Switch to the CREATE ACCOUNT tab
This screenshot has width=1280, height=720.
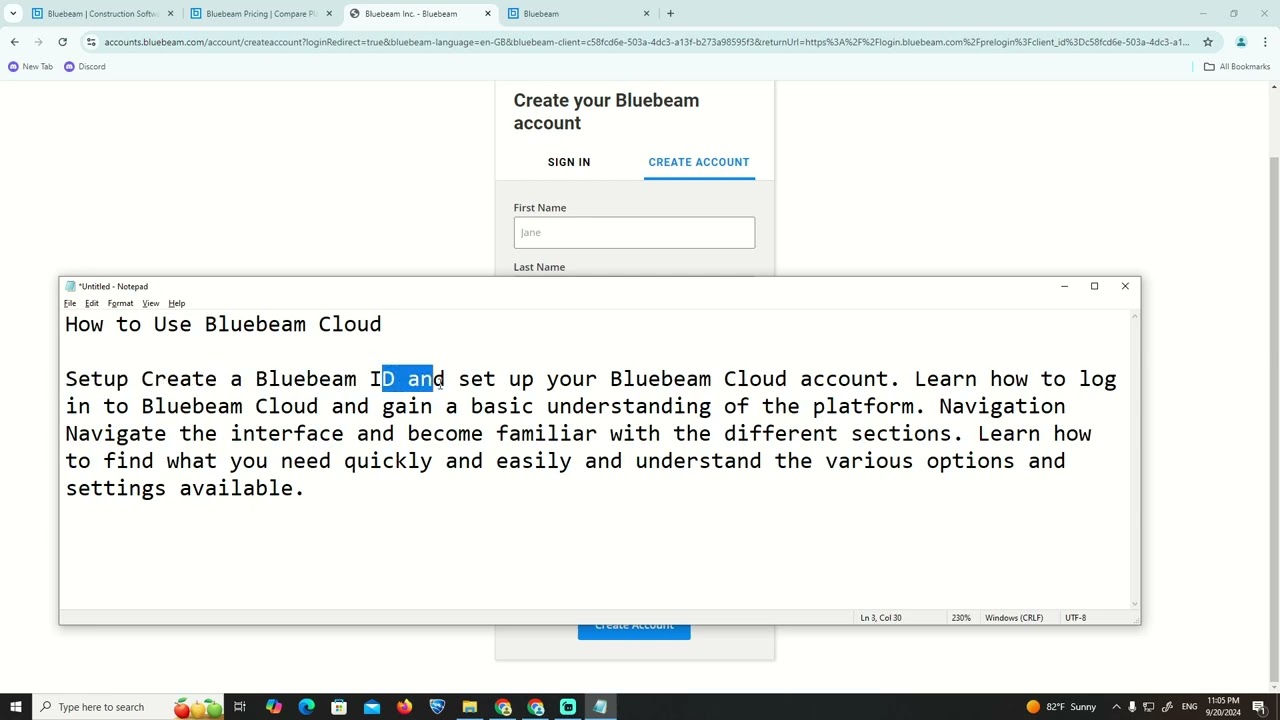point(699,162)
